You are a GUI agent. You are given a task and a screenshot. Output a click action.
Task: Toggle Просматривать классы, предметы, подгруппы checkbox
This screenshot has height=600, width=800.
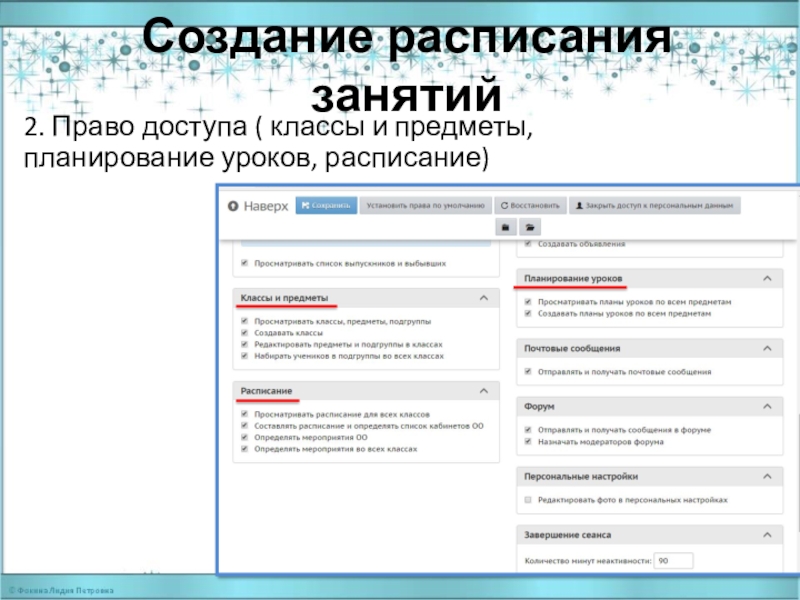(244, 321)
